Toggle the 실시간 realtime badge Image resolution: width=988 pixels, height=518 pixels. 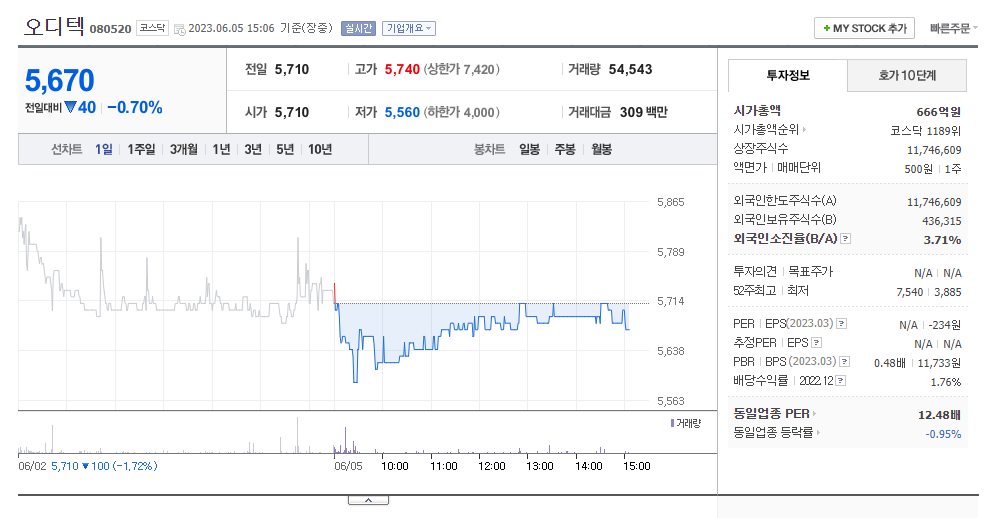[x=359, y=28]
